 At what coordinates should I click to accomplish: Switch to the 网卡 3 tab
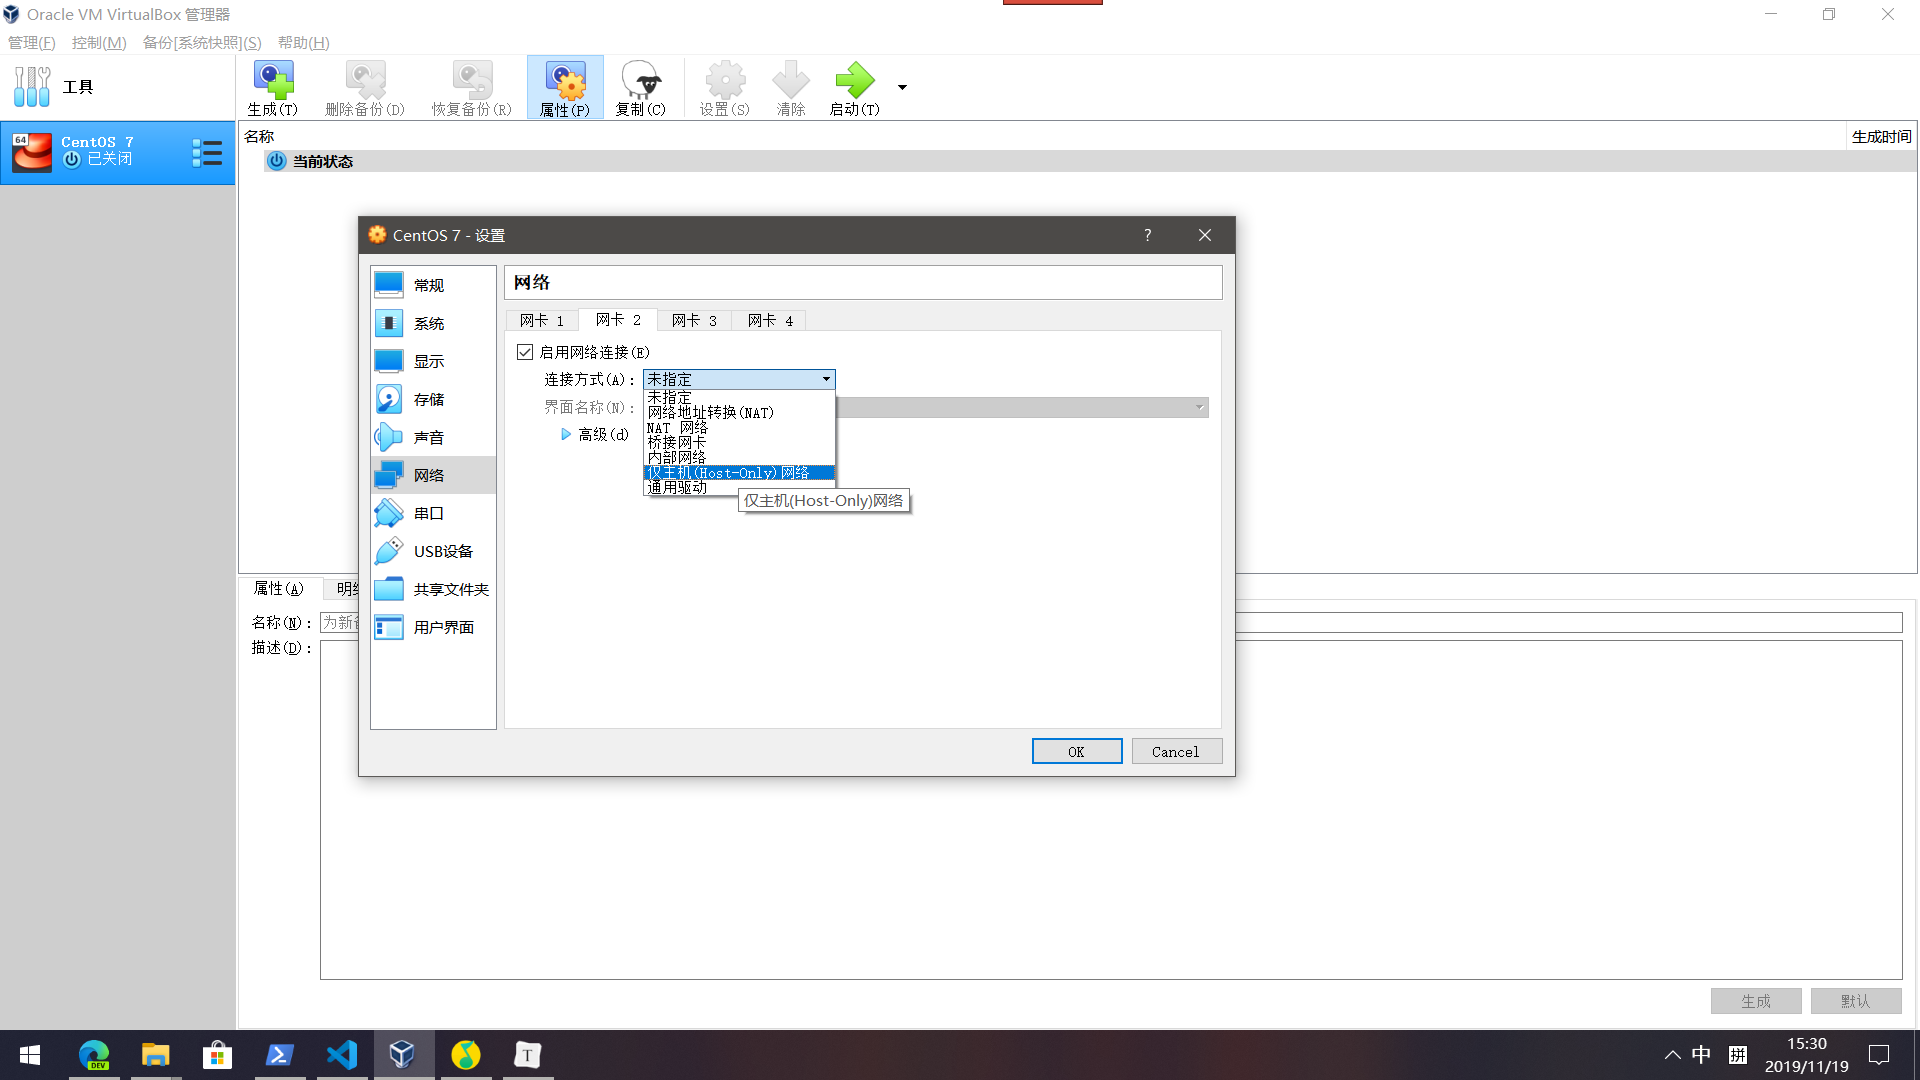[x=694, y=320]
